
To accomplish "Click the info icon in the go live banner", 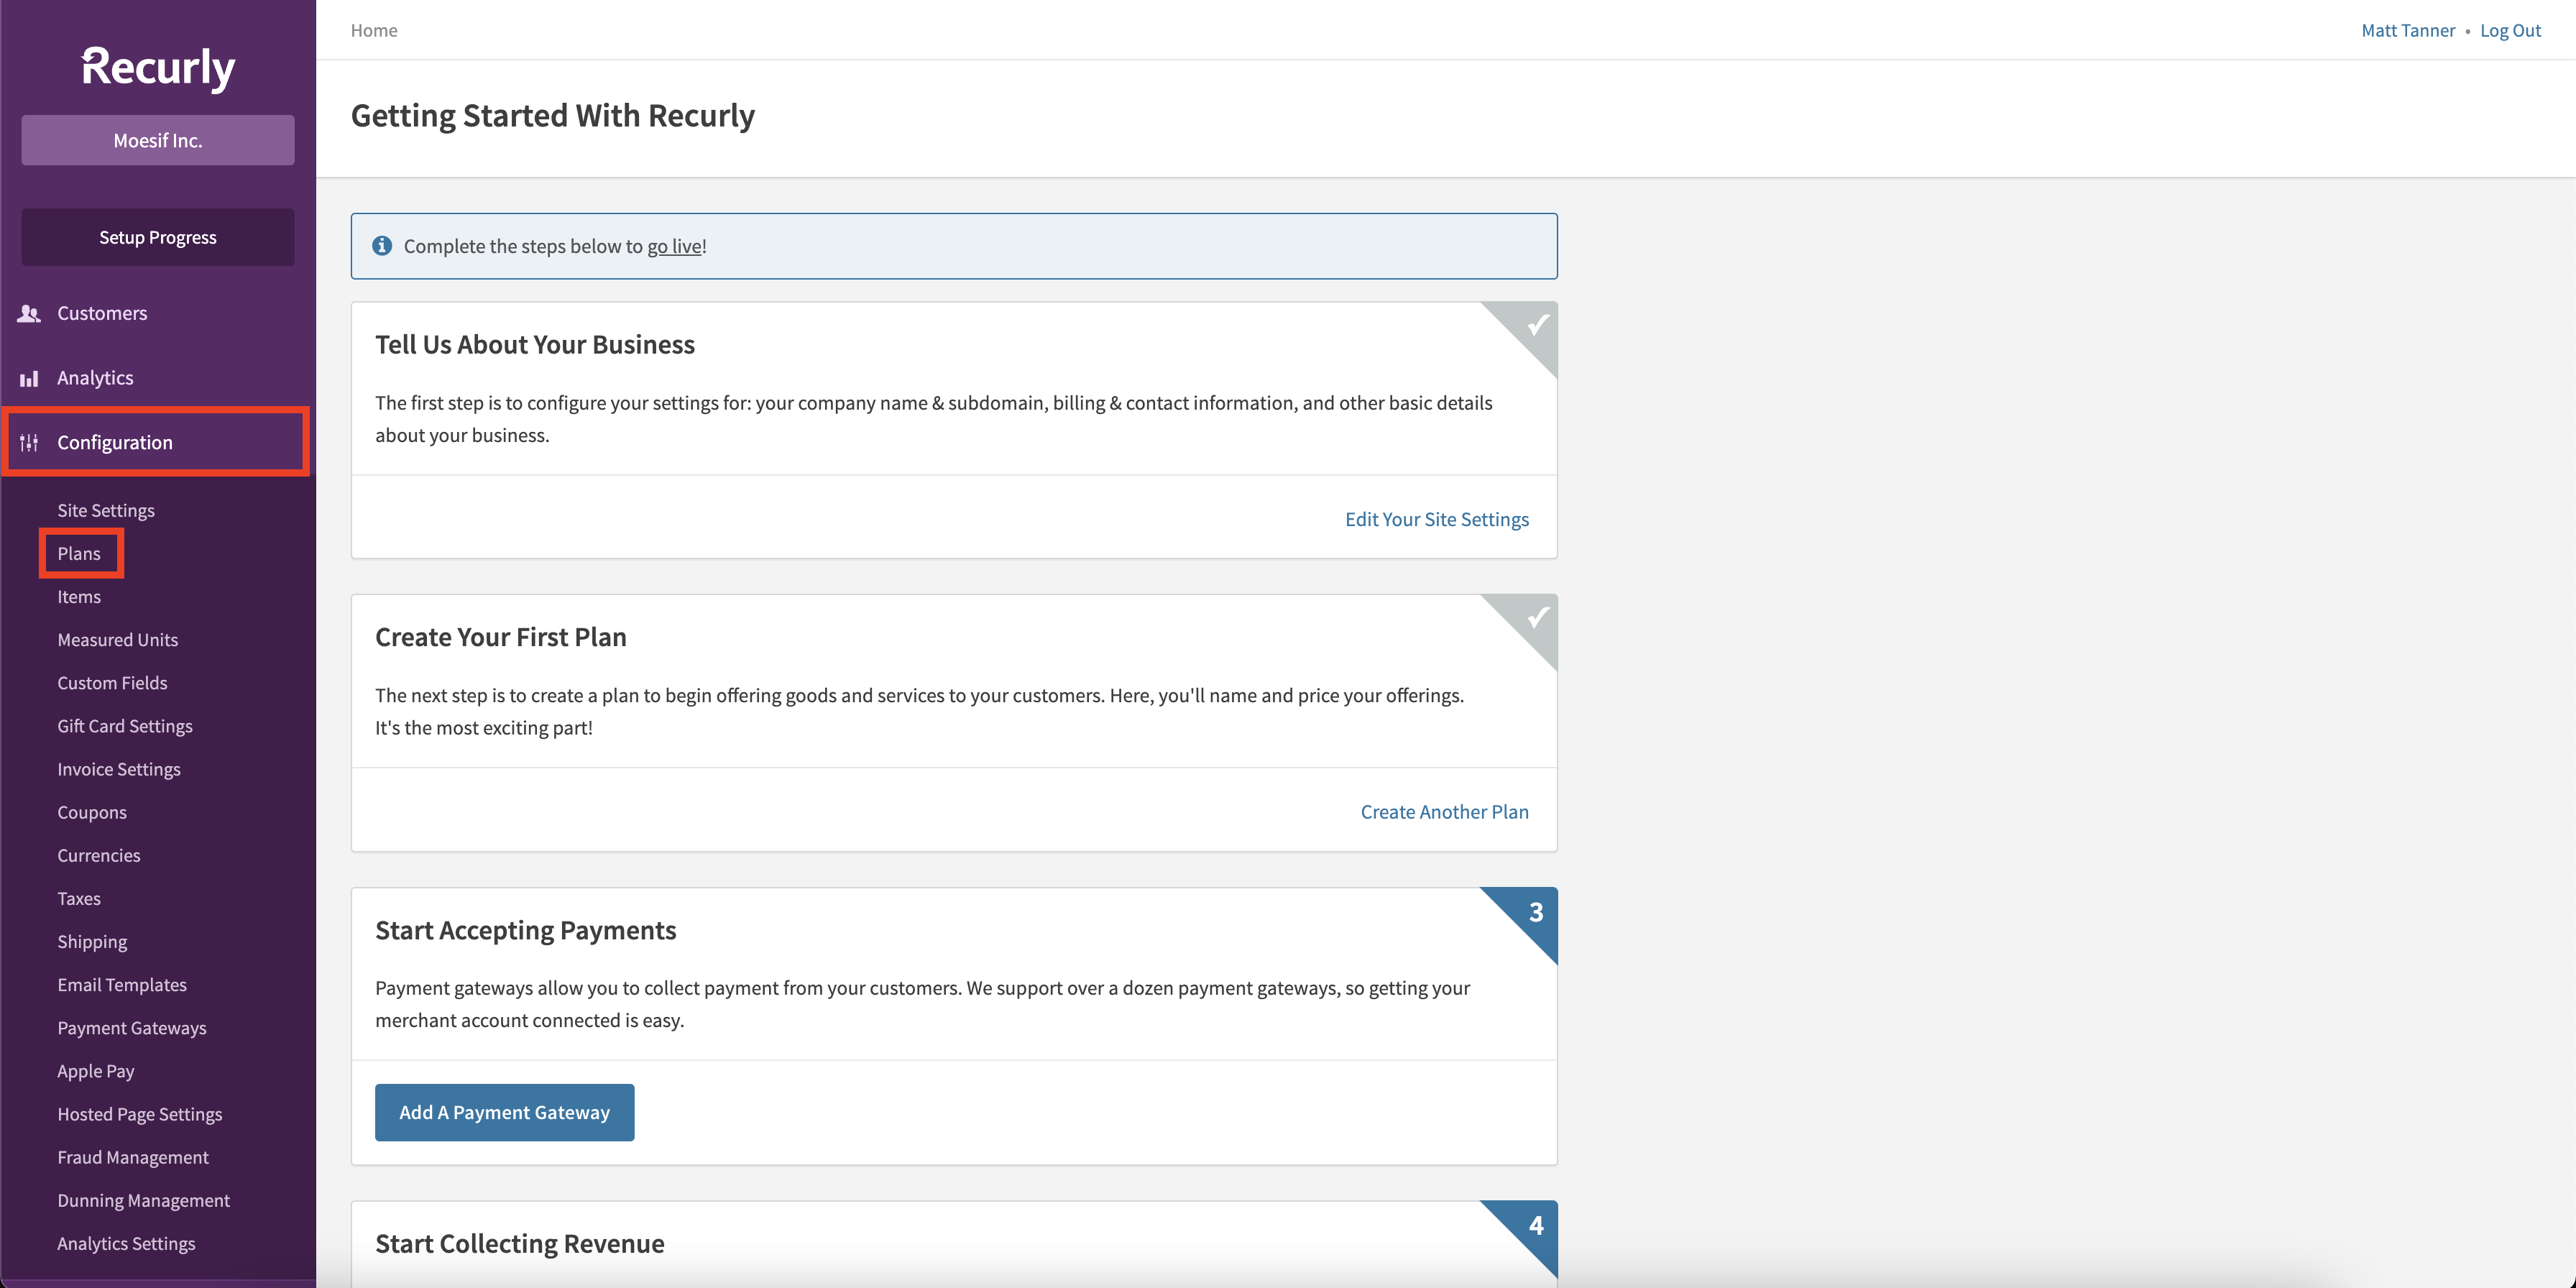I will pos(382,246).
